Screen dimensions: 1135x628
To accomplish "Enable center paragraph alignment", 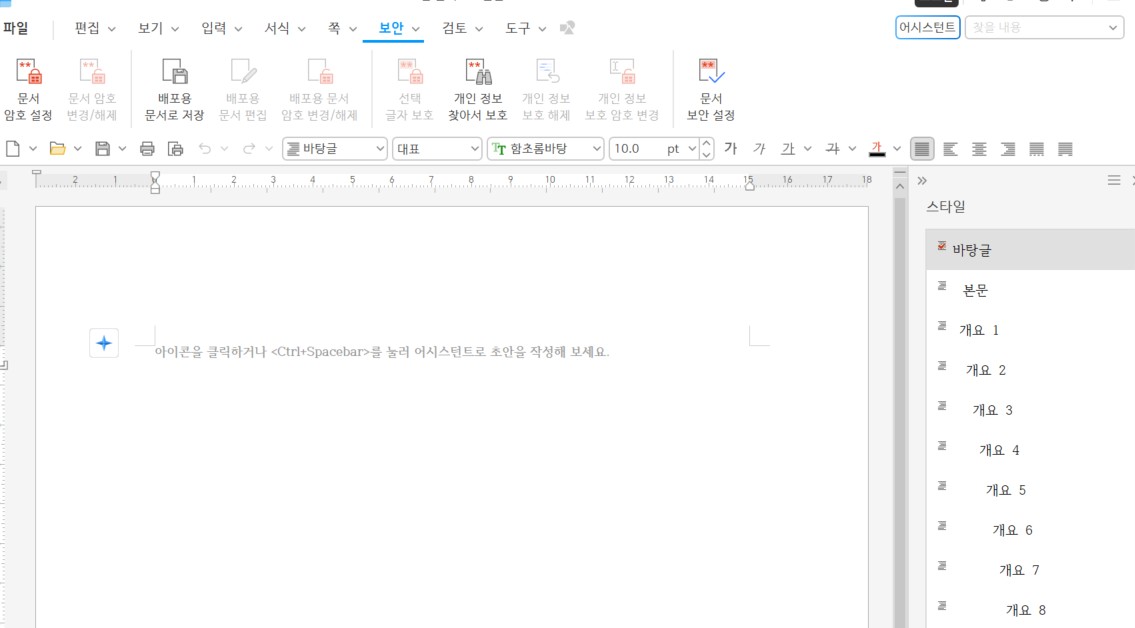I will [979, 149].
